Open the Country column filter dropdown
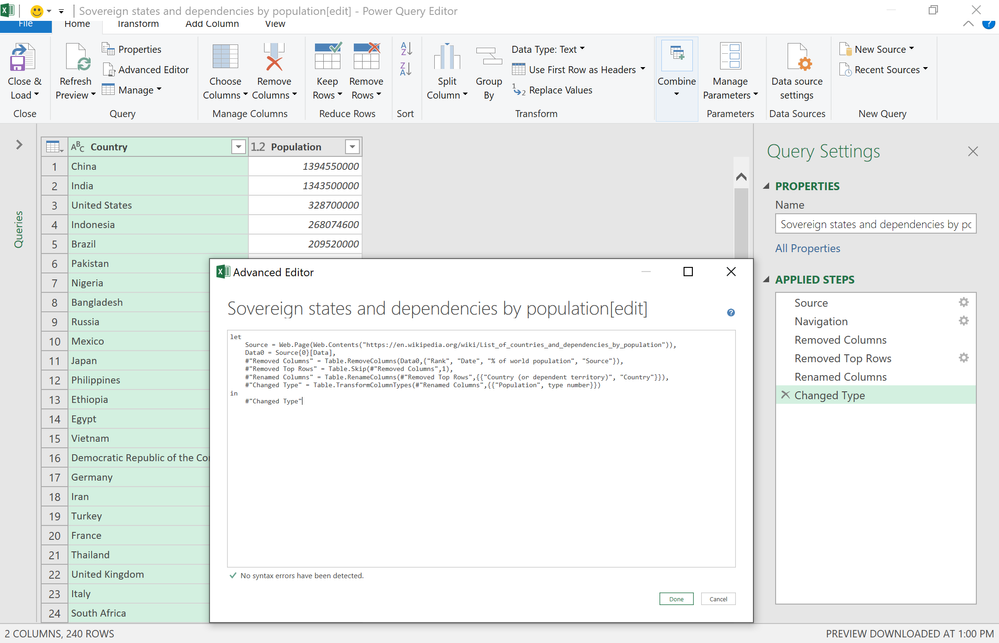Screen dimensions: 999x643 pos(238,147)
